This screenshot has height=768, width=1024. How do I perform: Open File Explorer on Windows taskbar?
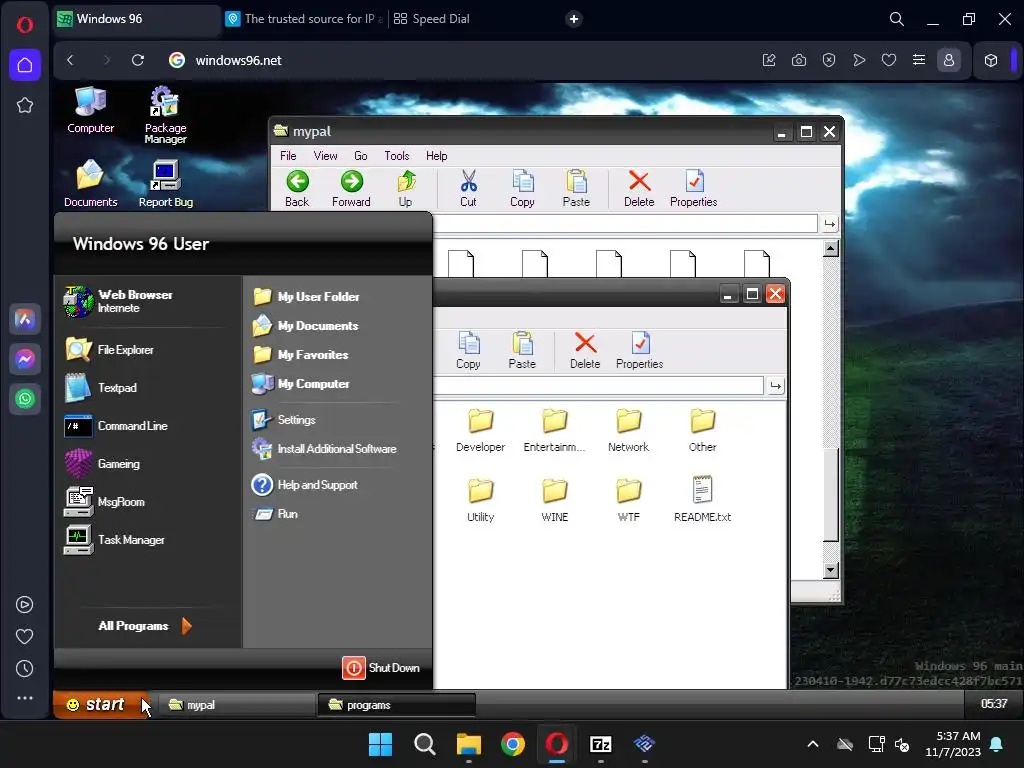click(469, 744)
